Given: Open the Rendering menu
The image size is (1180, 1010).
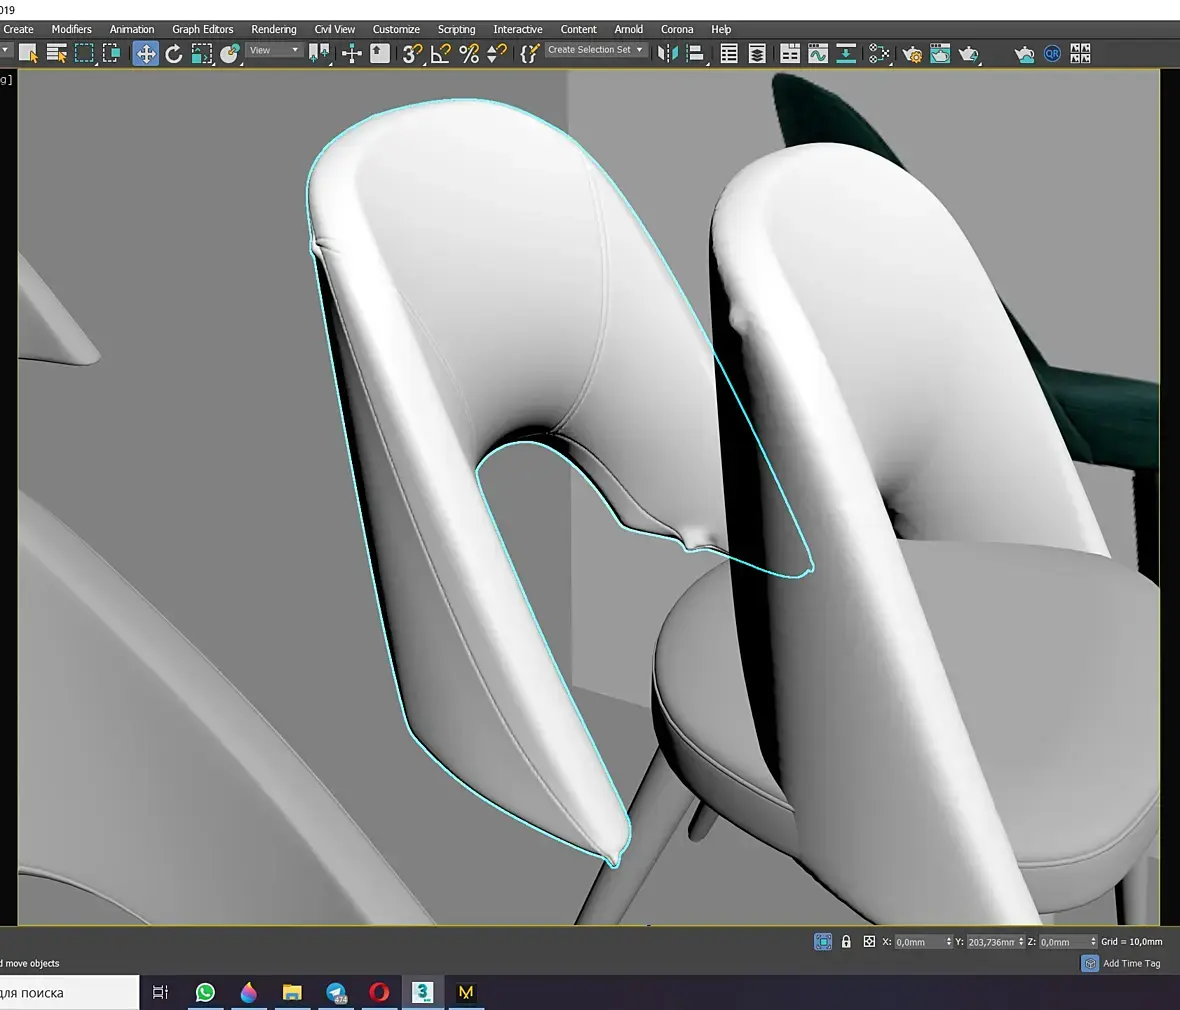Looking at the screenshot, I should (x=273, y=29).
